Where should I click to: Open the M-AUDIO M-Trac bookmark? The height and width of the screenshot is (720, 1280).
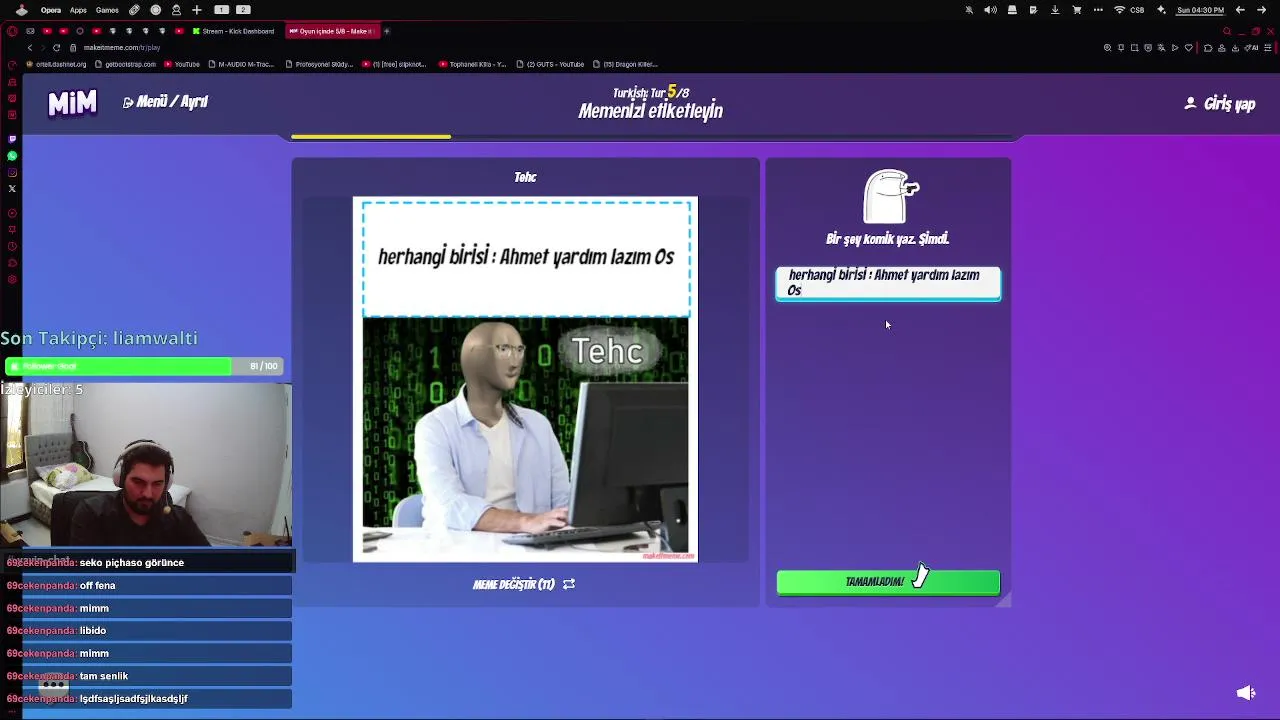[x=241, y=64]
